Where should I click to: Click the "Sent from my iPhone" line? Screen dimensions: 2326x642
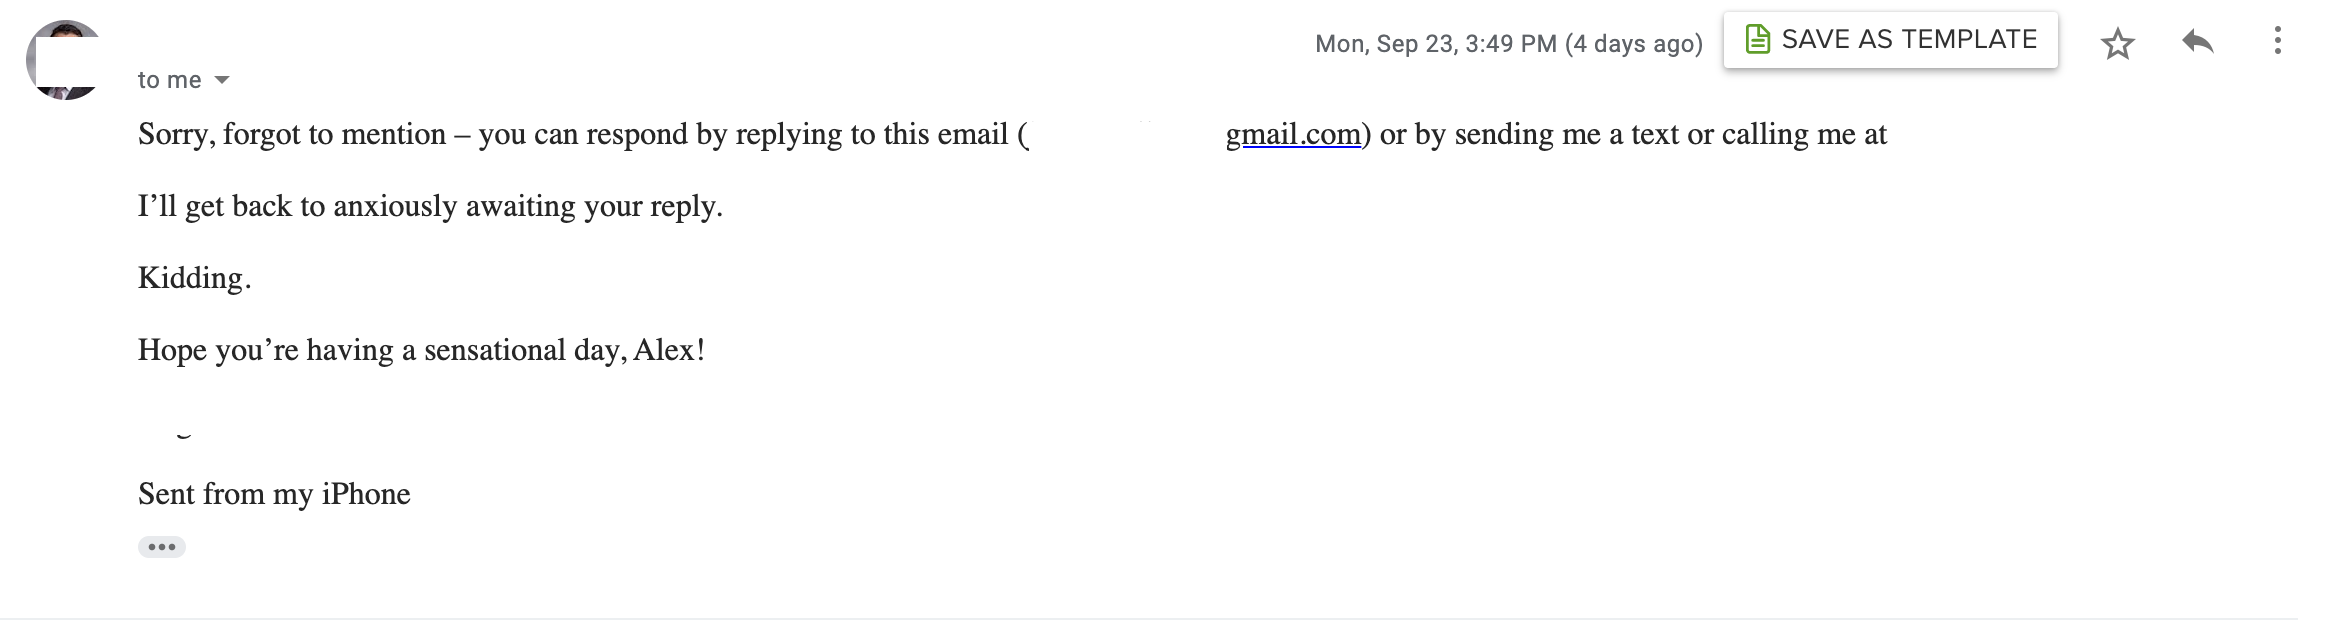pos(274,494)
